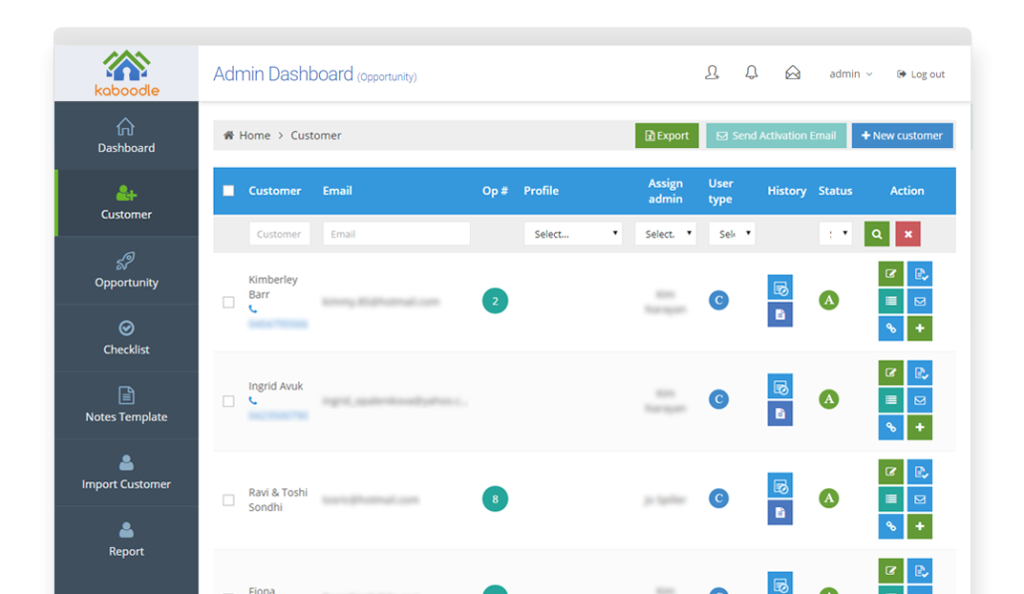Open the inbox envelope icon in header
Screen dimensions: 1024x594
pos(792,73)
